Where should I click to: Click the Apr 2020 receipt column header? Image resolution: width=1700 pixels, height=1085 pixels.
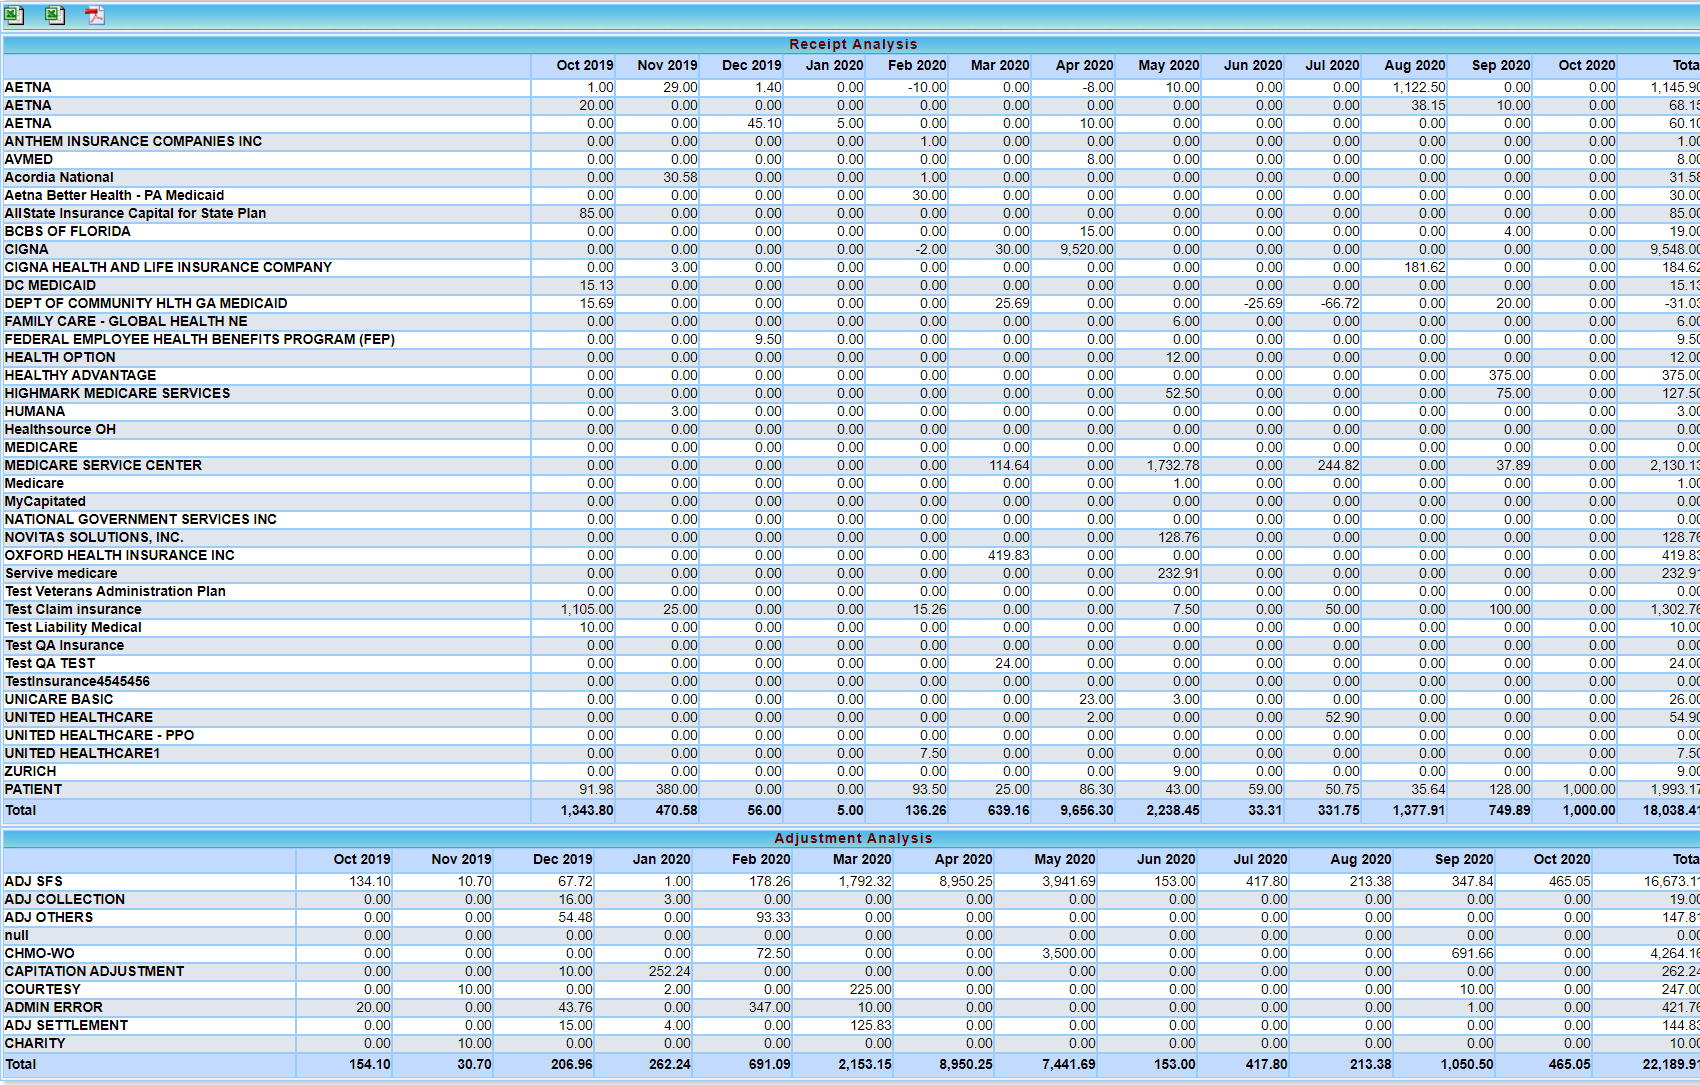1084,65
